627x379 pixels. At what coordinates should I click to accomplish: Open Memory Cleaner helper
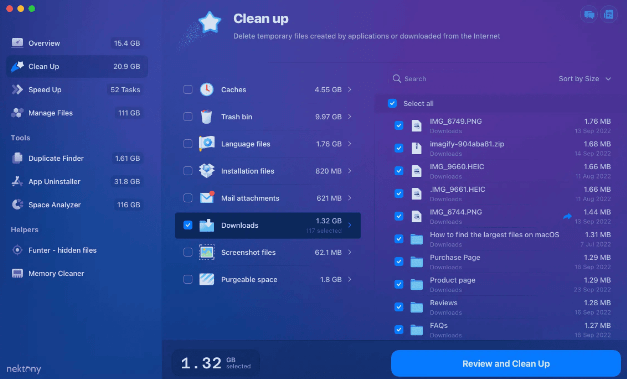[77, 273]
